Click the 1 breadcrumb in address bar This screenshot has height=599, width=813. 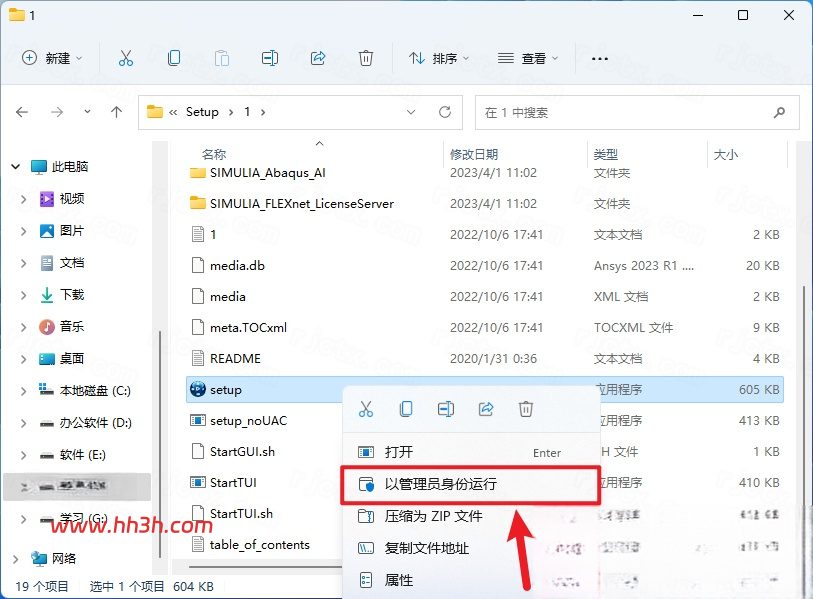[247, 112]
